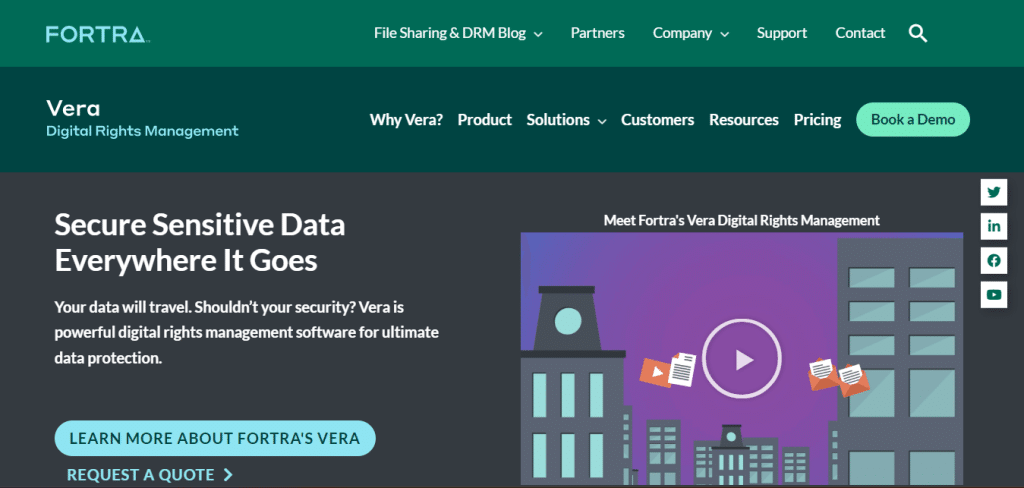Follow the Request a Quote link
Image resolution: width=1024 pixels, height=488 pixels.
[x=149, y=474]
